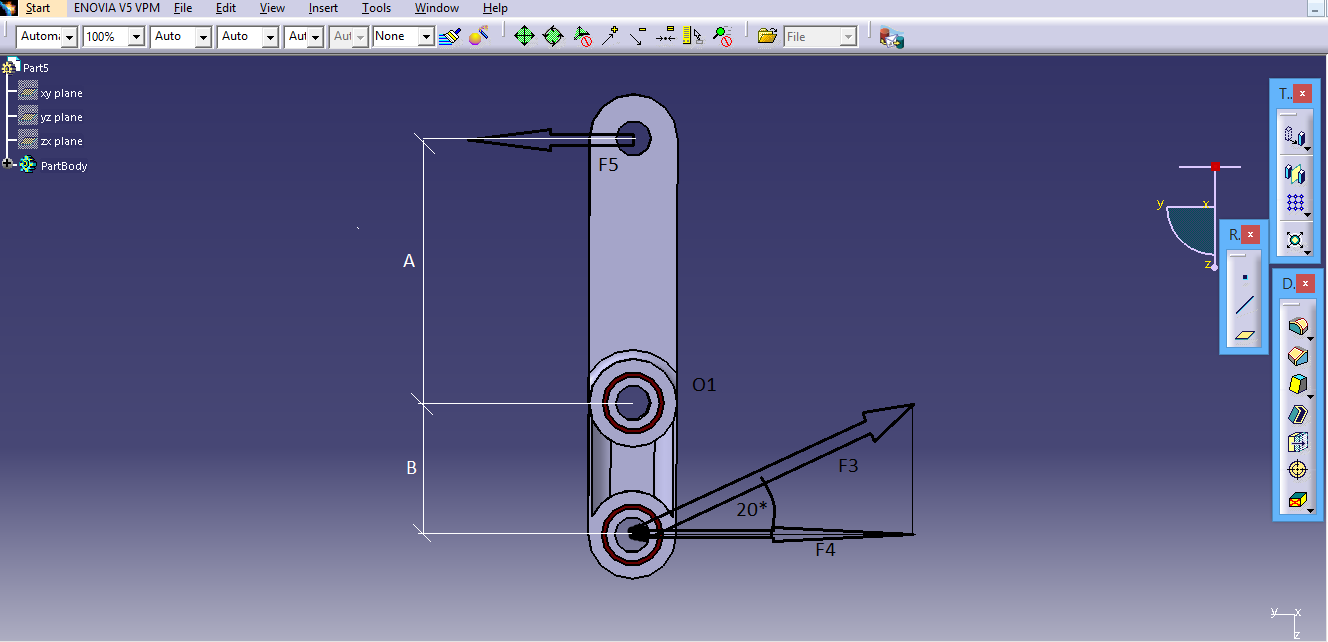
Task: Open the narrow Aut dropdown
Action: coord(304,36)
